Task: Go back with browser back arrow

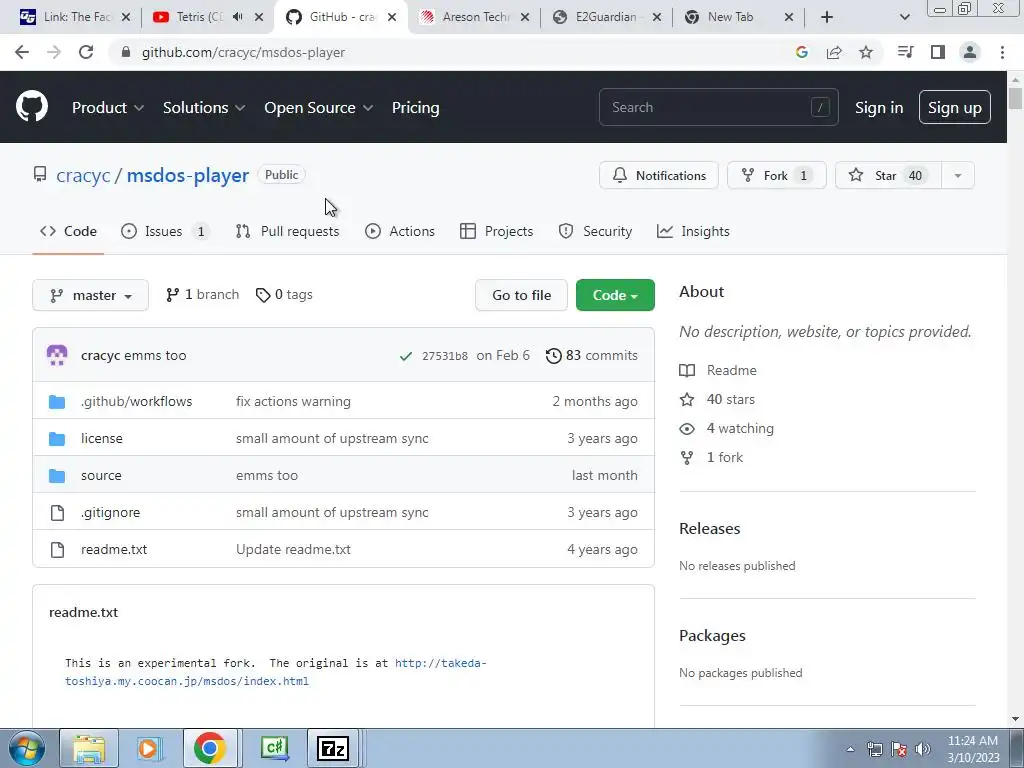Action: 22,52
